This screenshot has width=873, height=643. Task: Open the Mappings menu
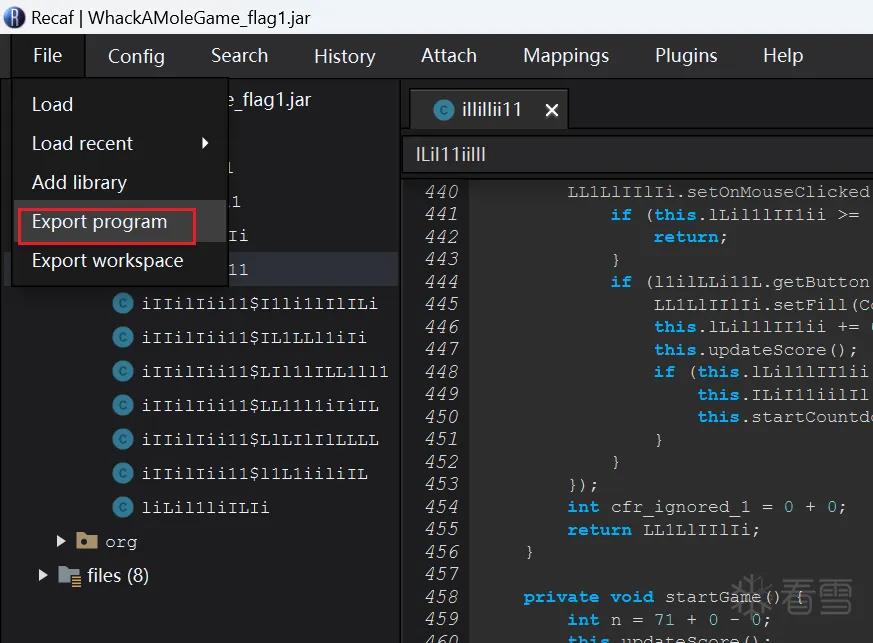click(x=566, y=56)
